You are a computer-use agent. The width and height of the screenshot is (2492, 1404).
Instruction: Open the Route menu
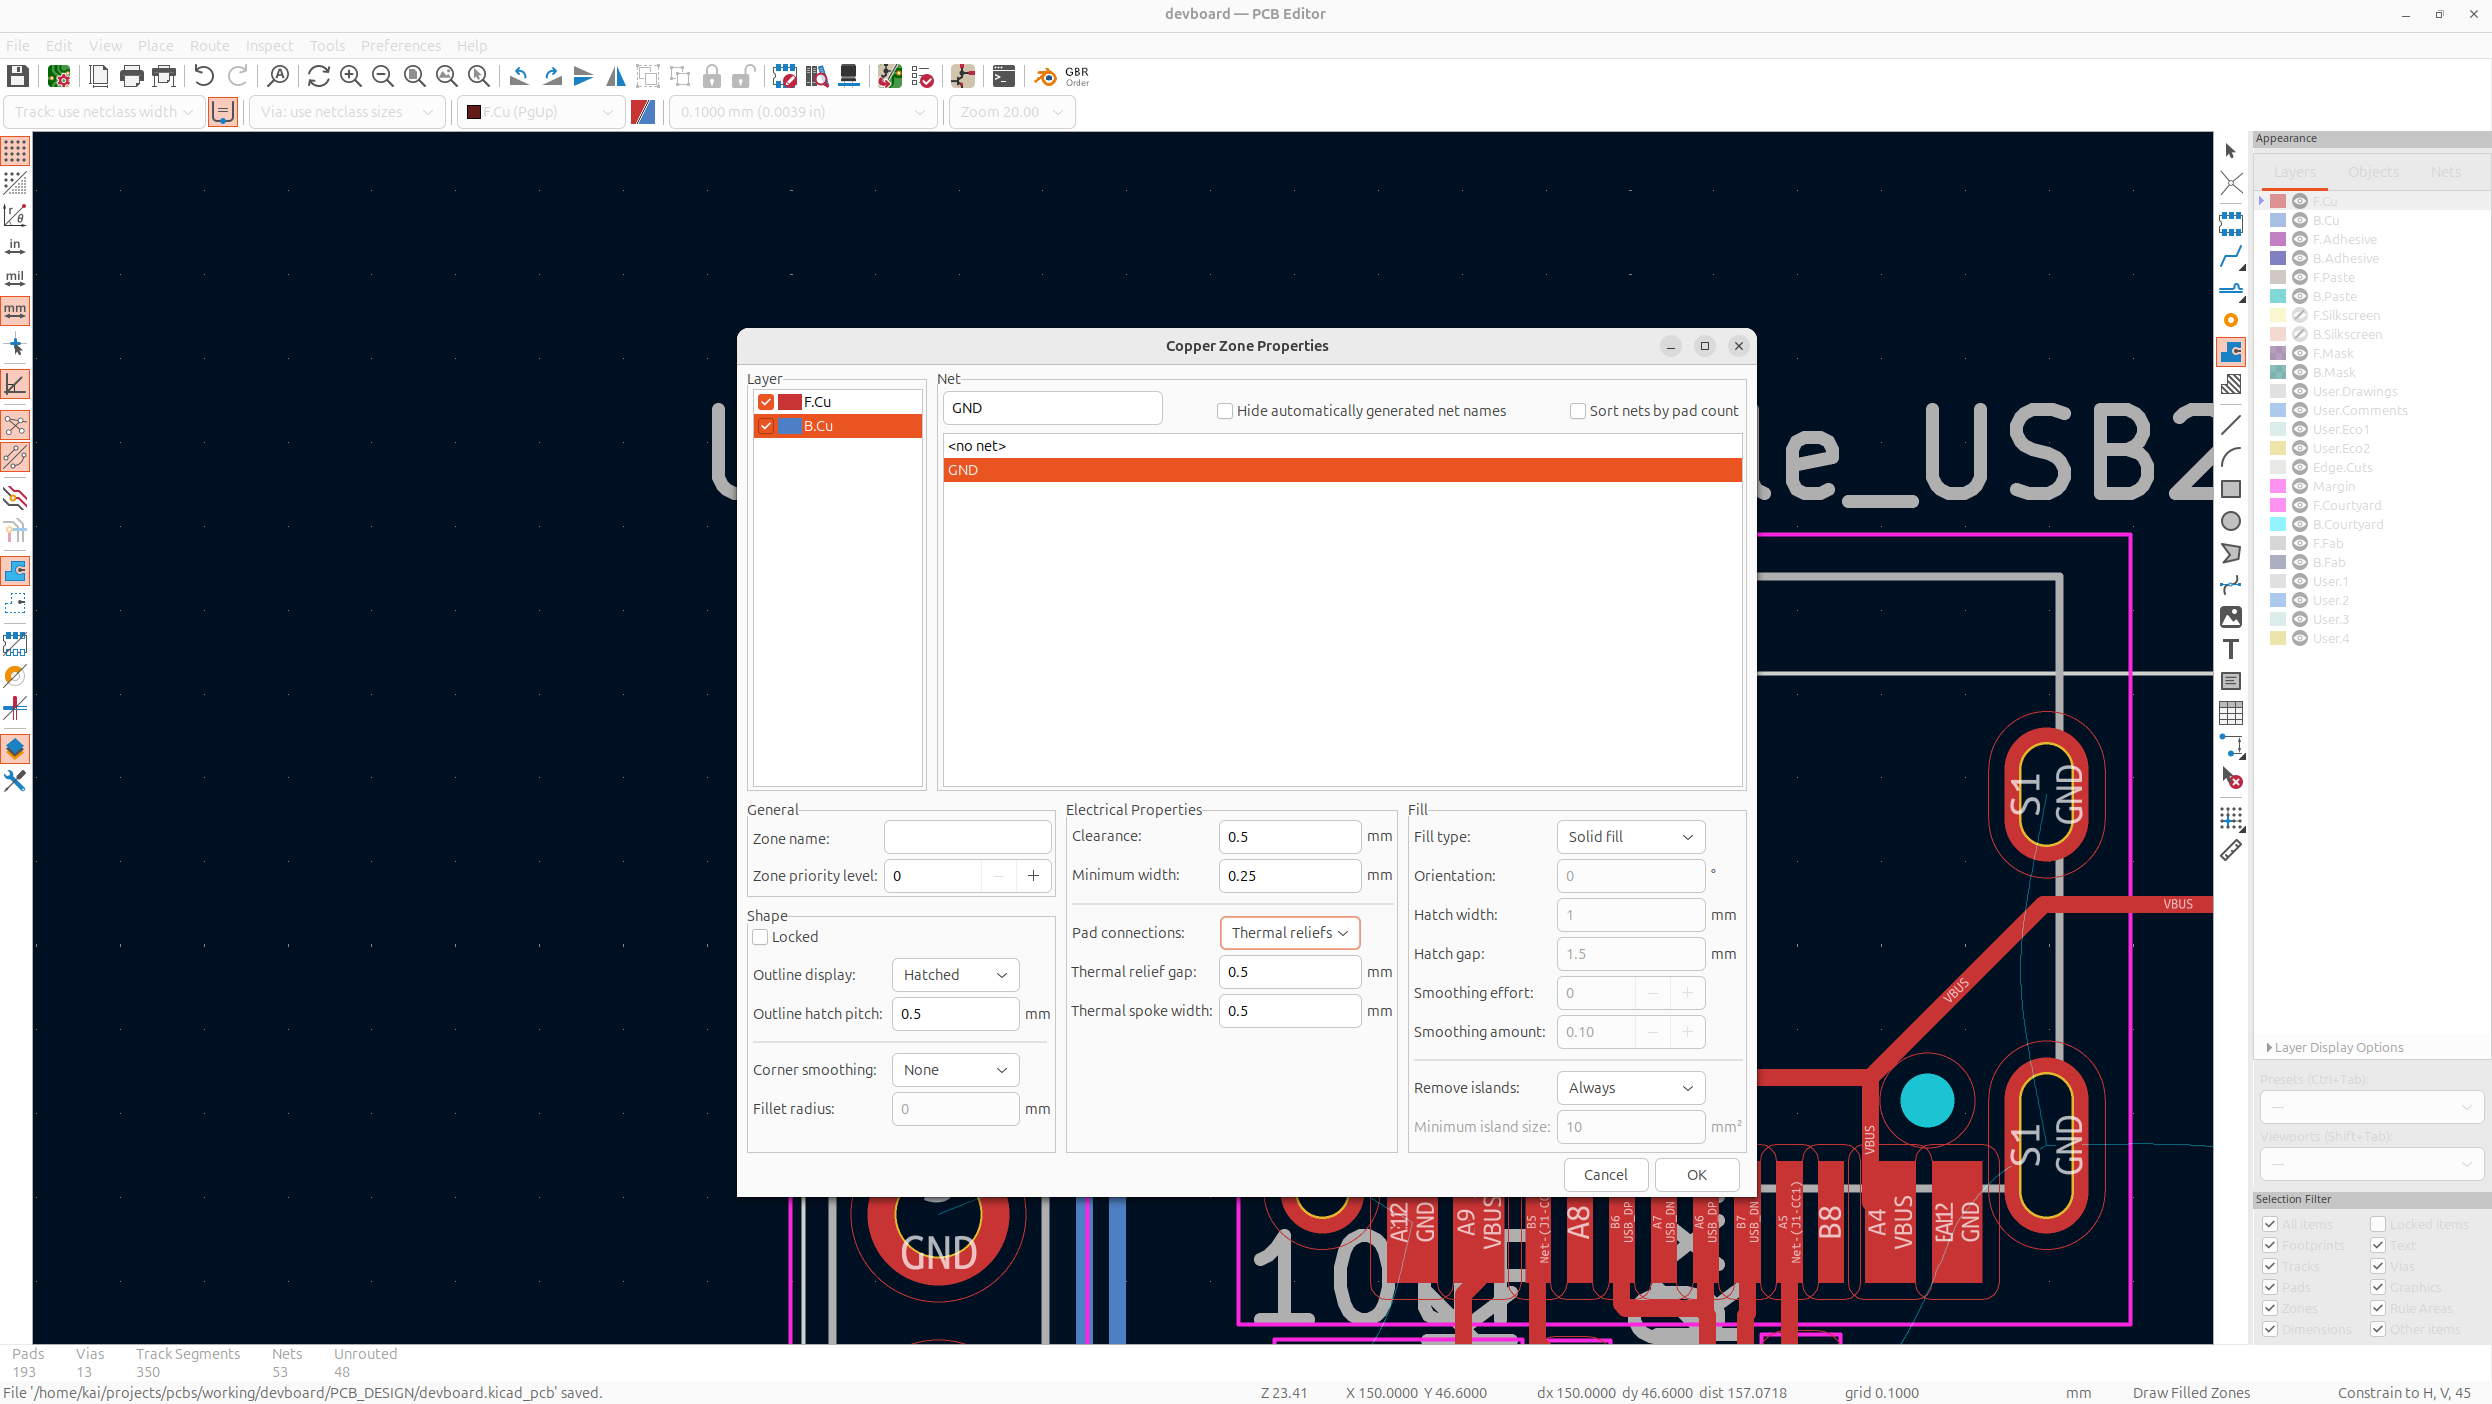click(209, 46)
